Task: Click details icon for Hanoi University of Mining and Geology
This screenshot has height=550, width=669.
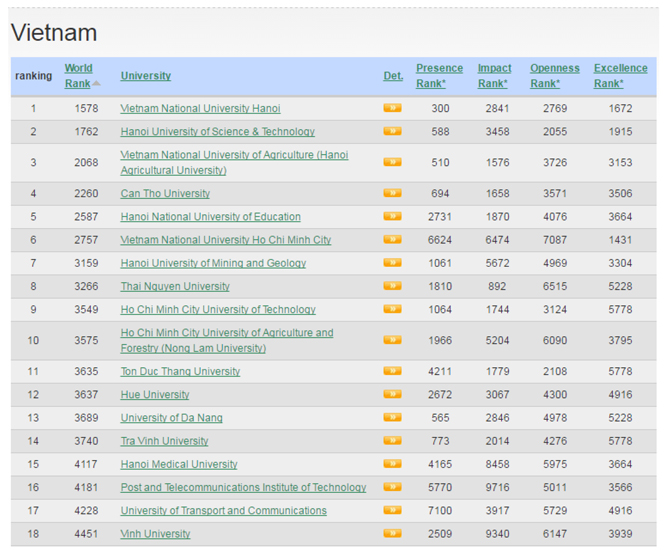Action: click(x=392, y=262)
